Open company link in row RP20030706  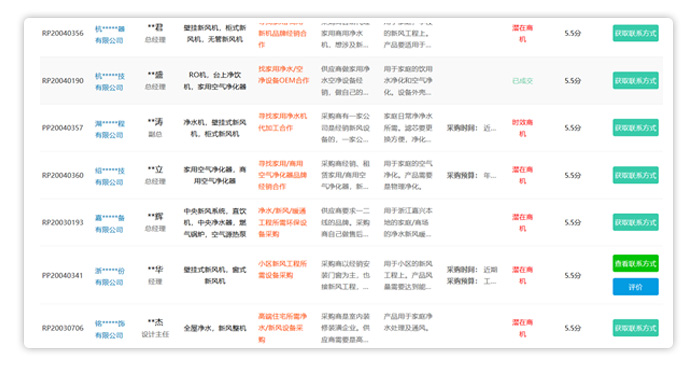[109, 329]
